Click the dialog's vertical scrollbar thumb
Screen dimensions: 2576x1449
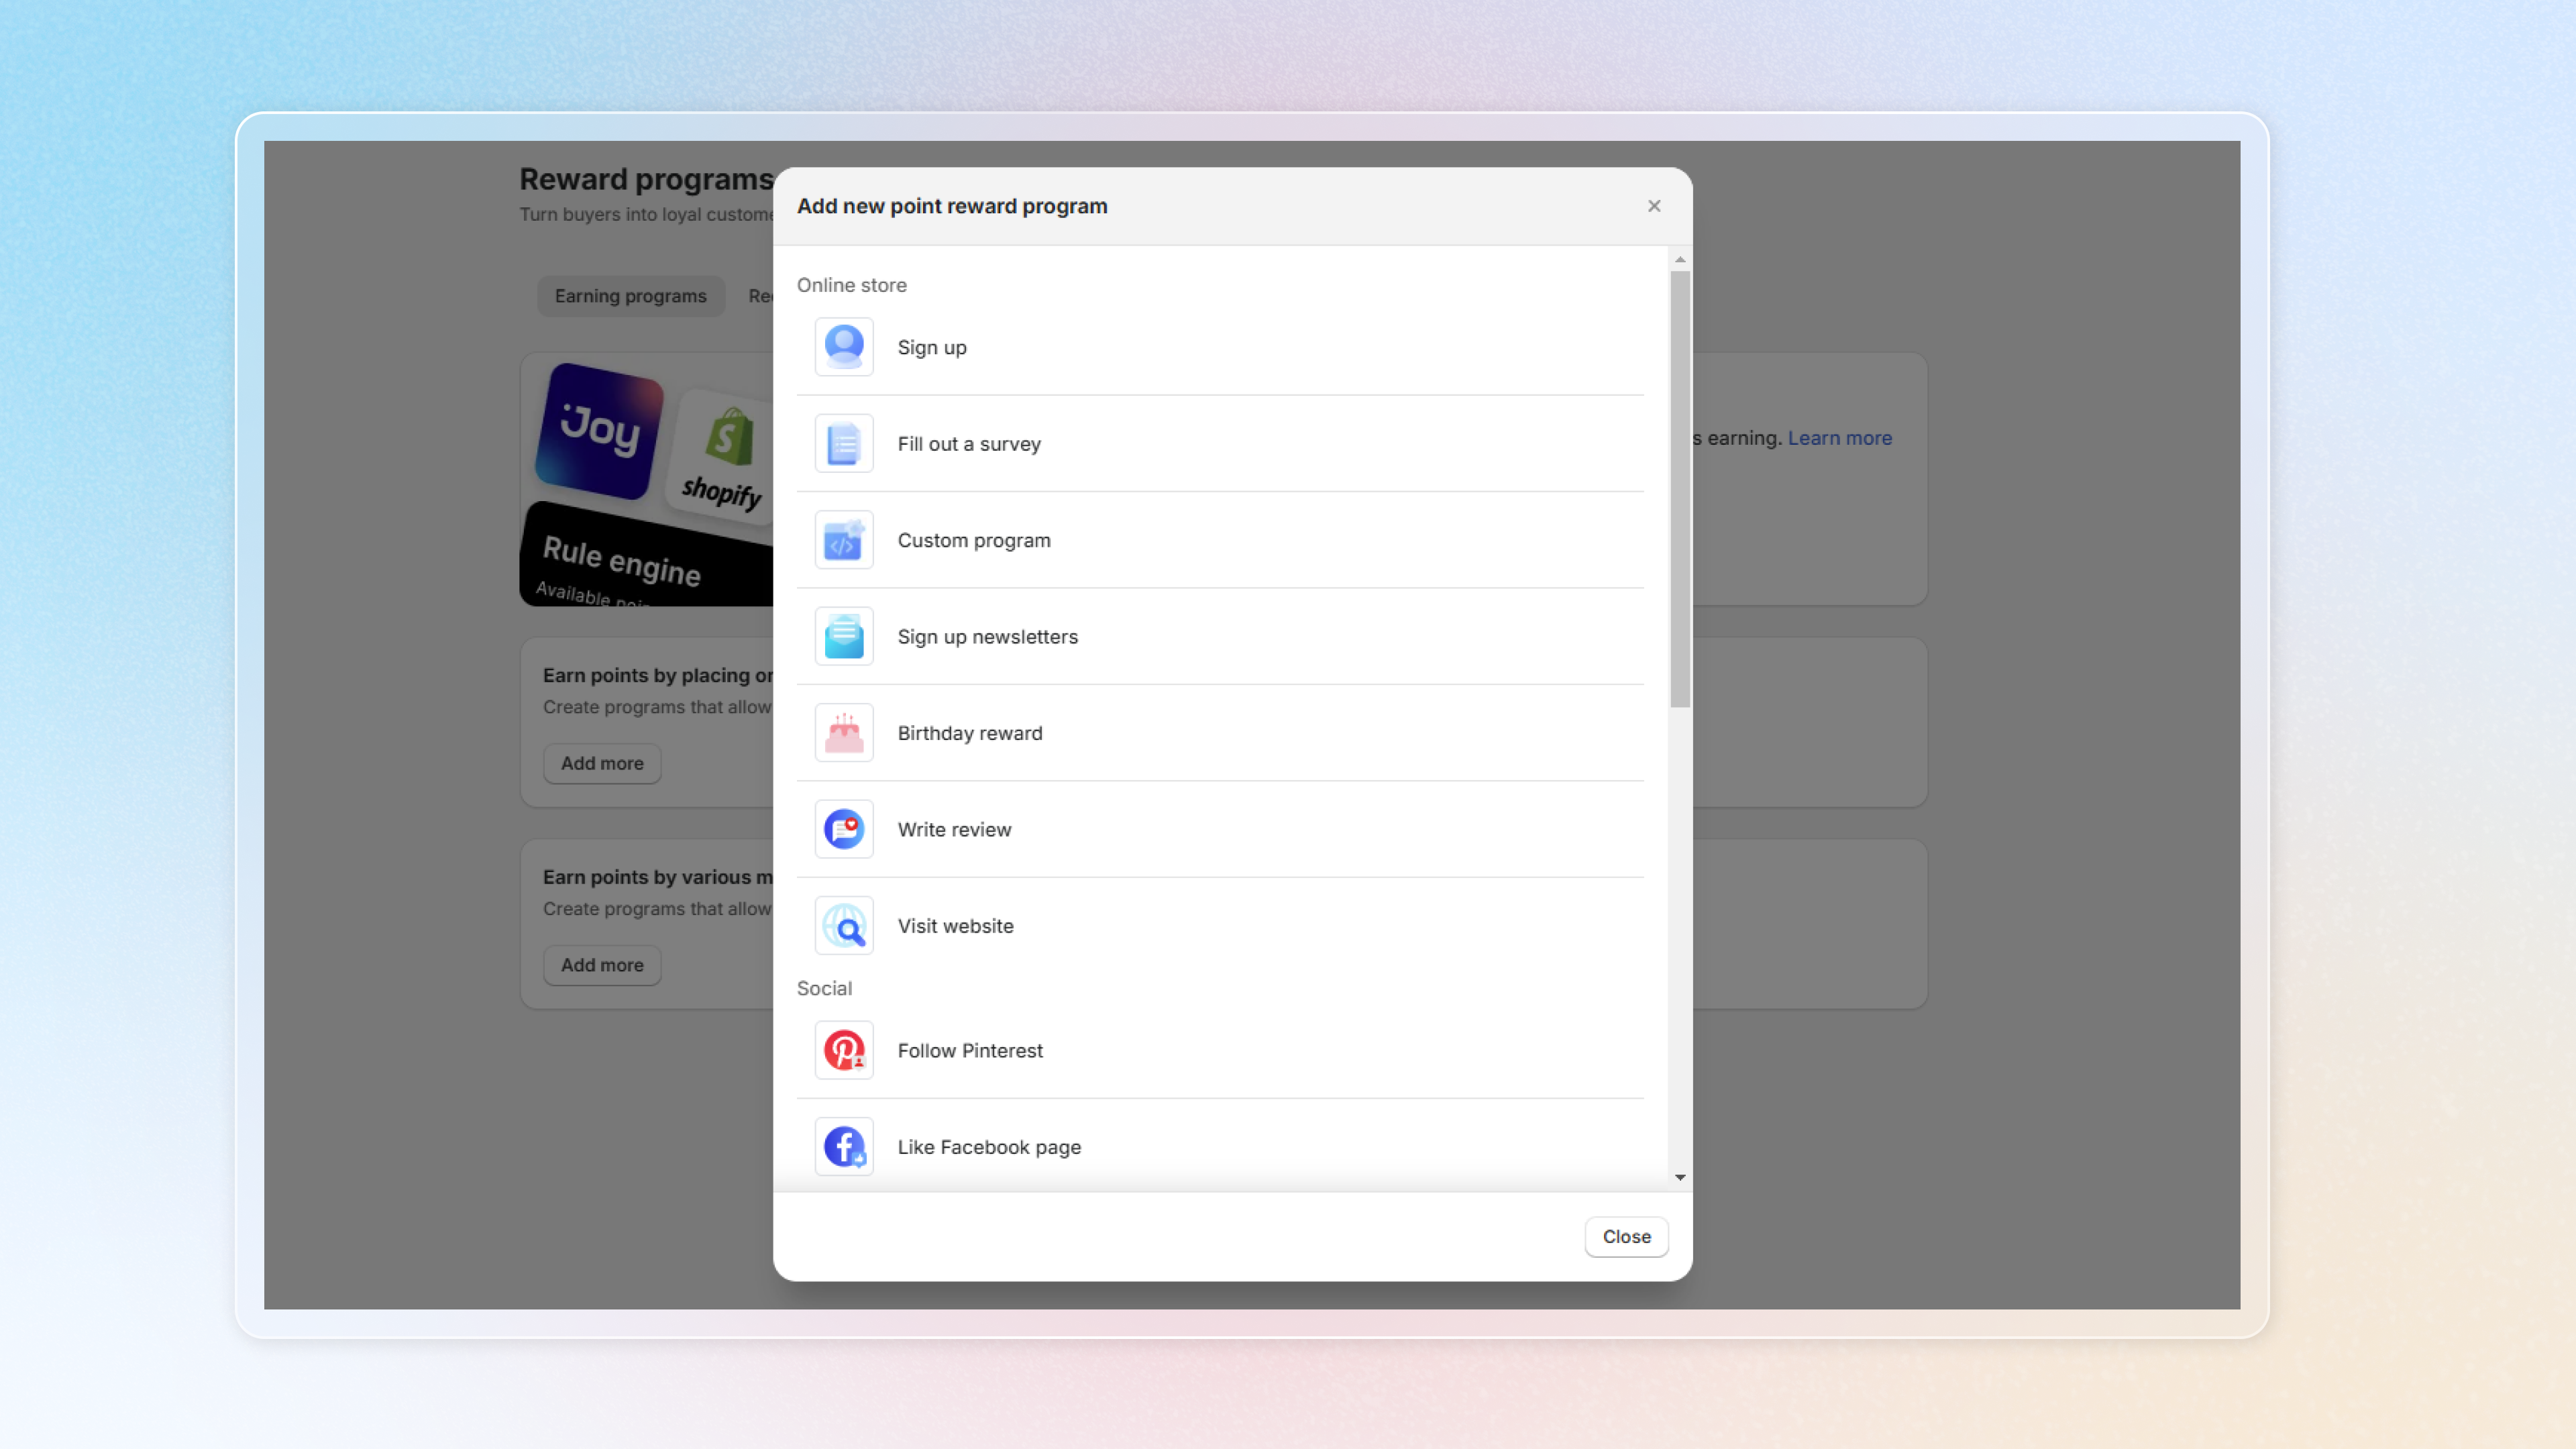1680,490
